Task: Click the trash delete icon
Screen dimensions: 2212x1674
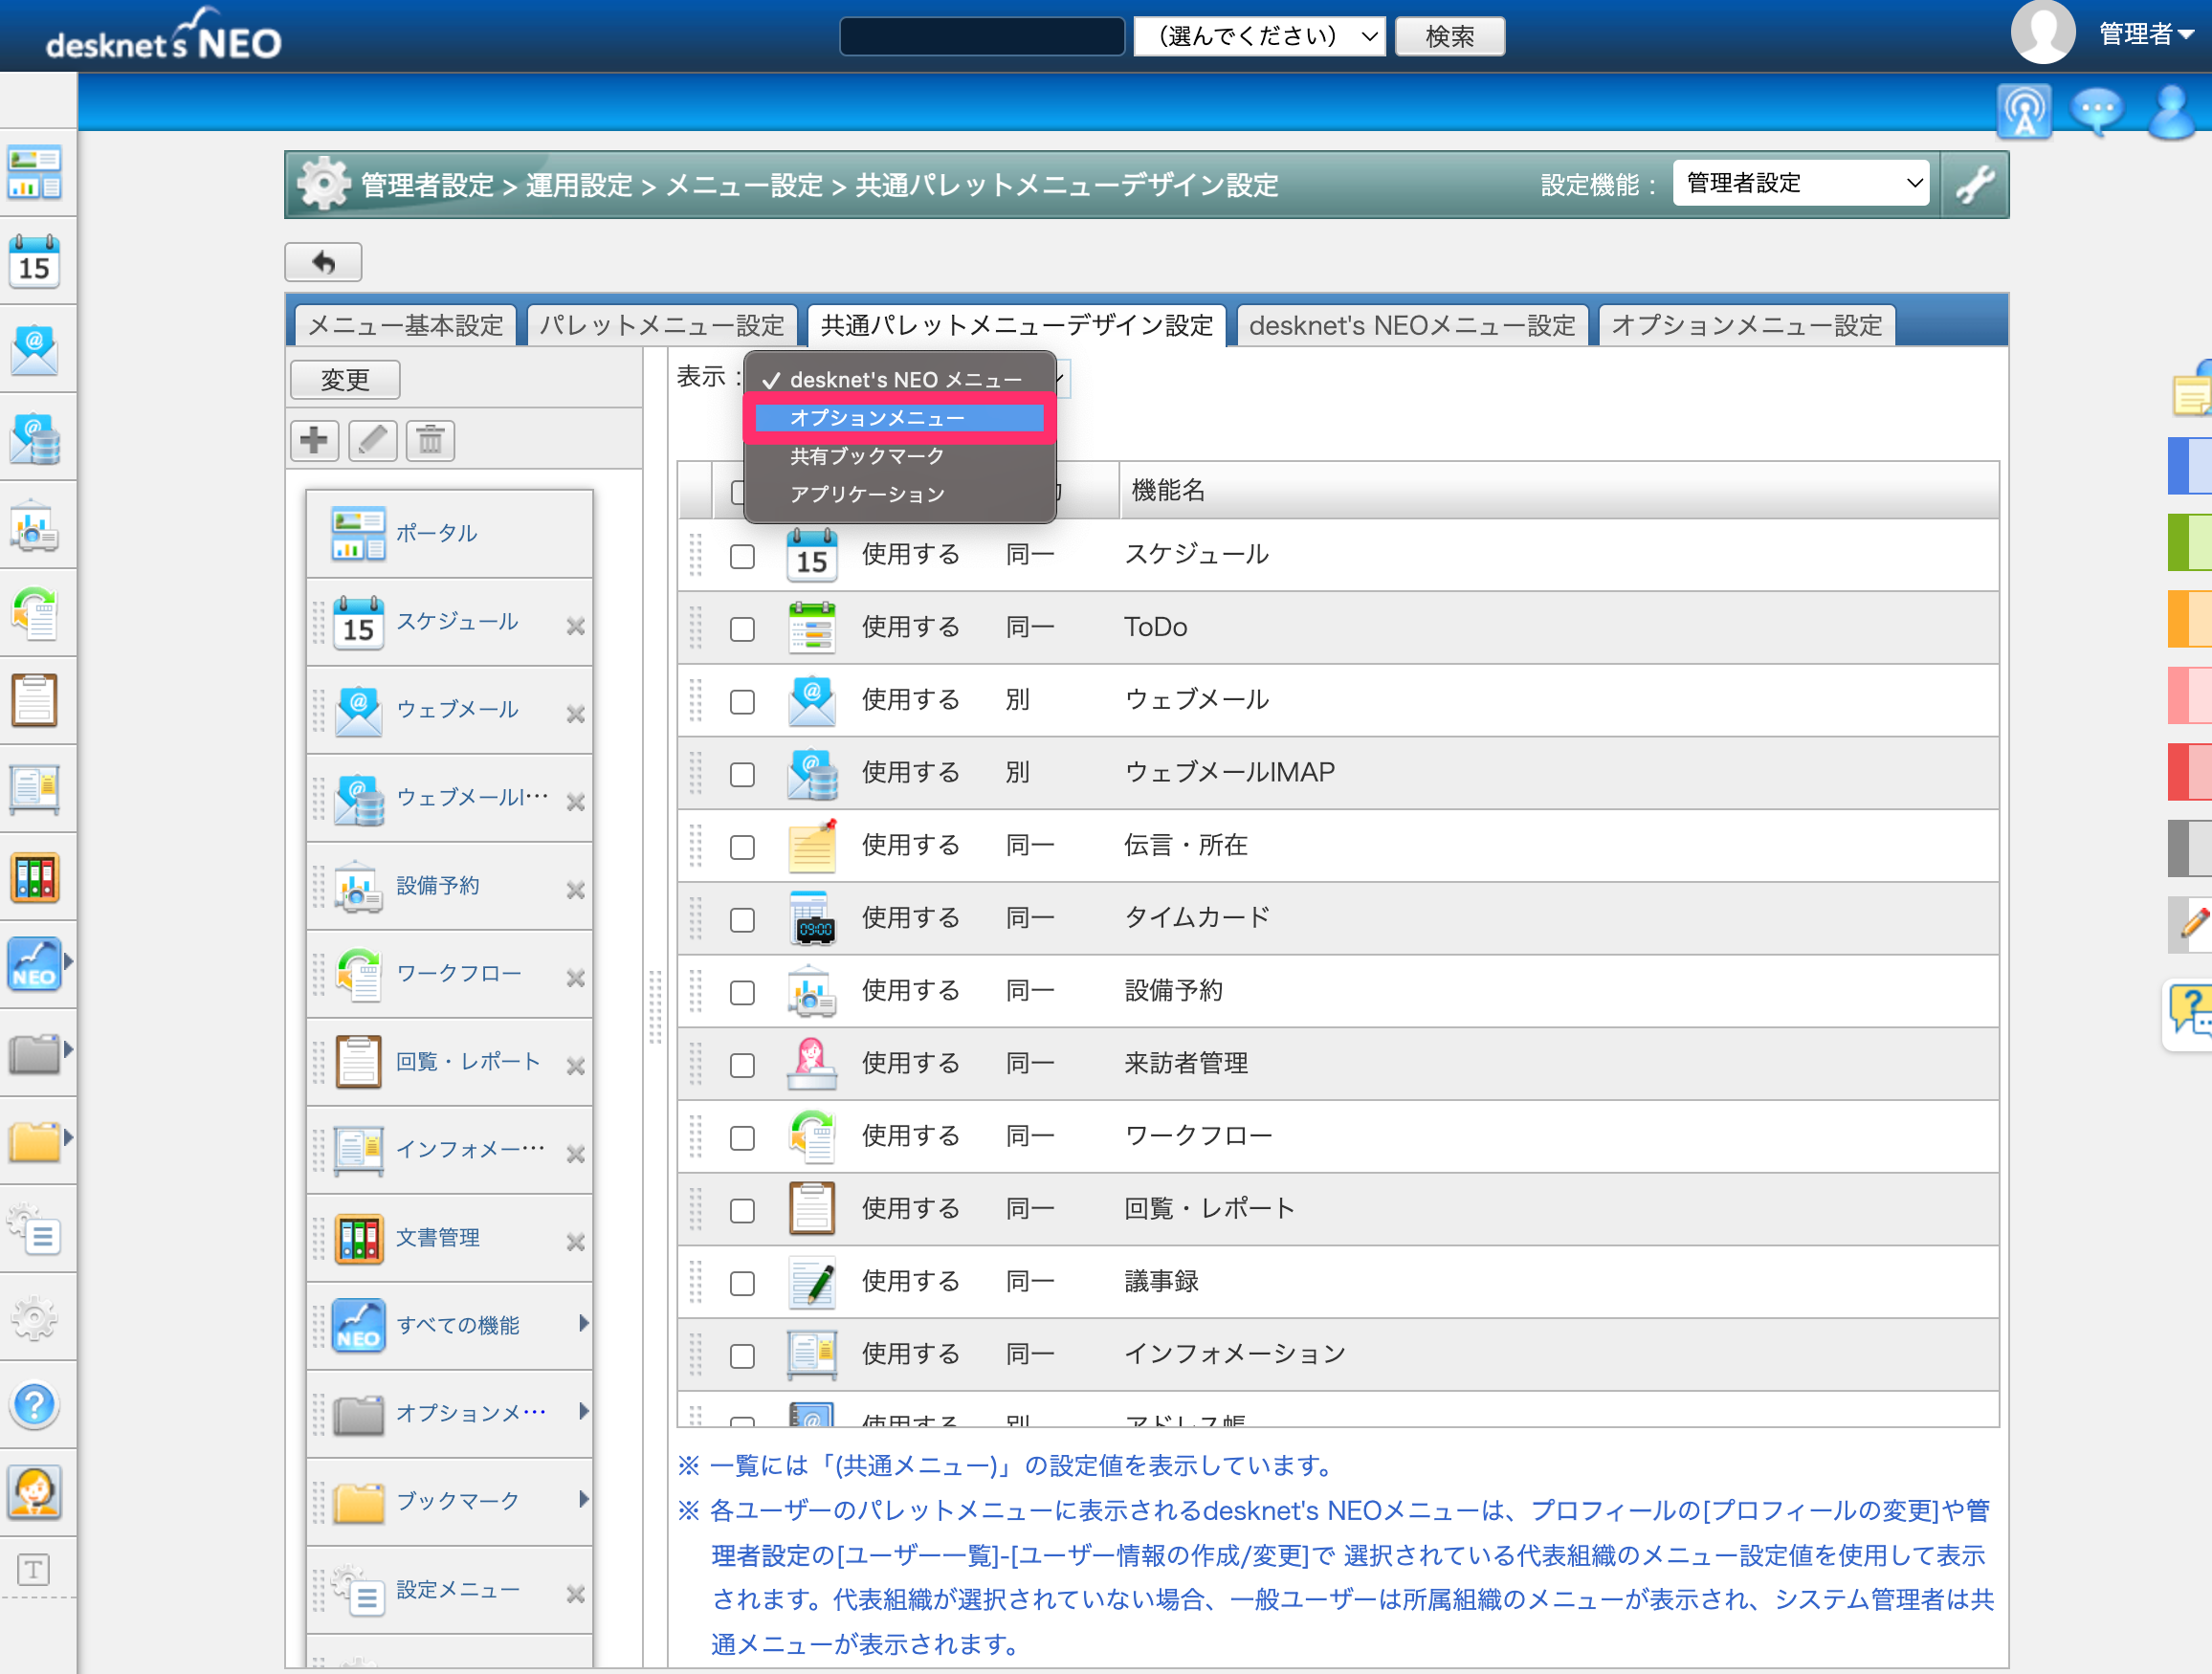Action: coord(430,440)
